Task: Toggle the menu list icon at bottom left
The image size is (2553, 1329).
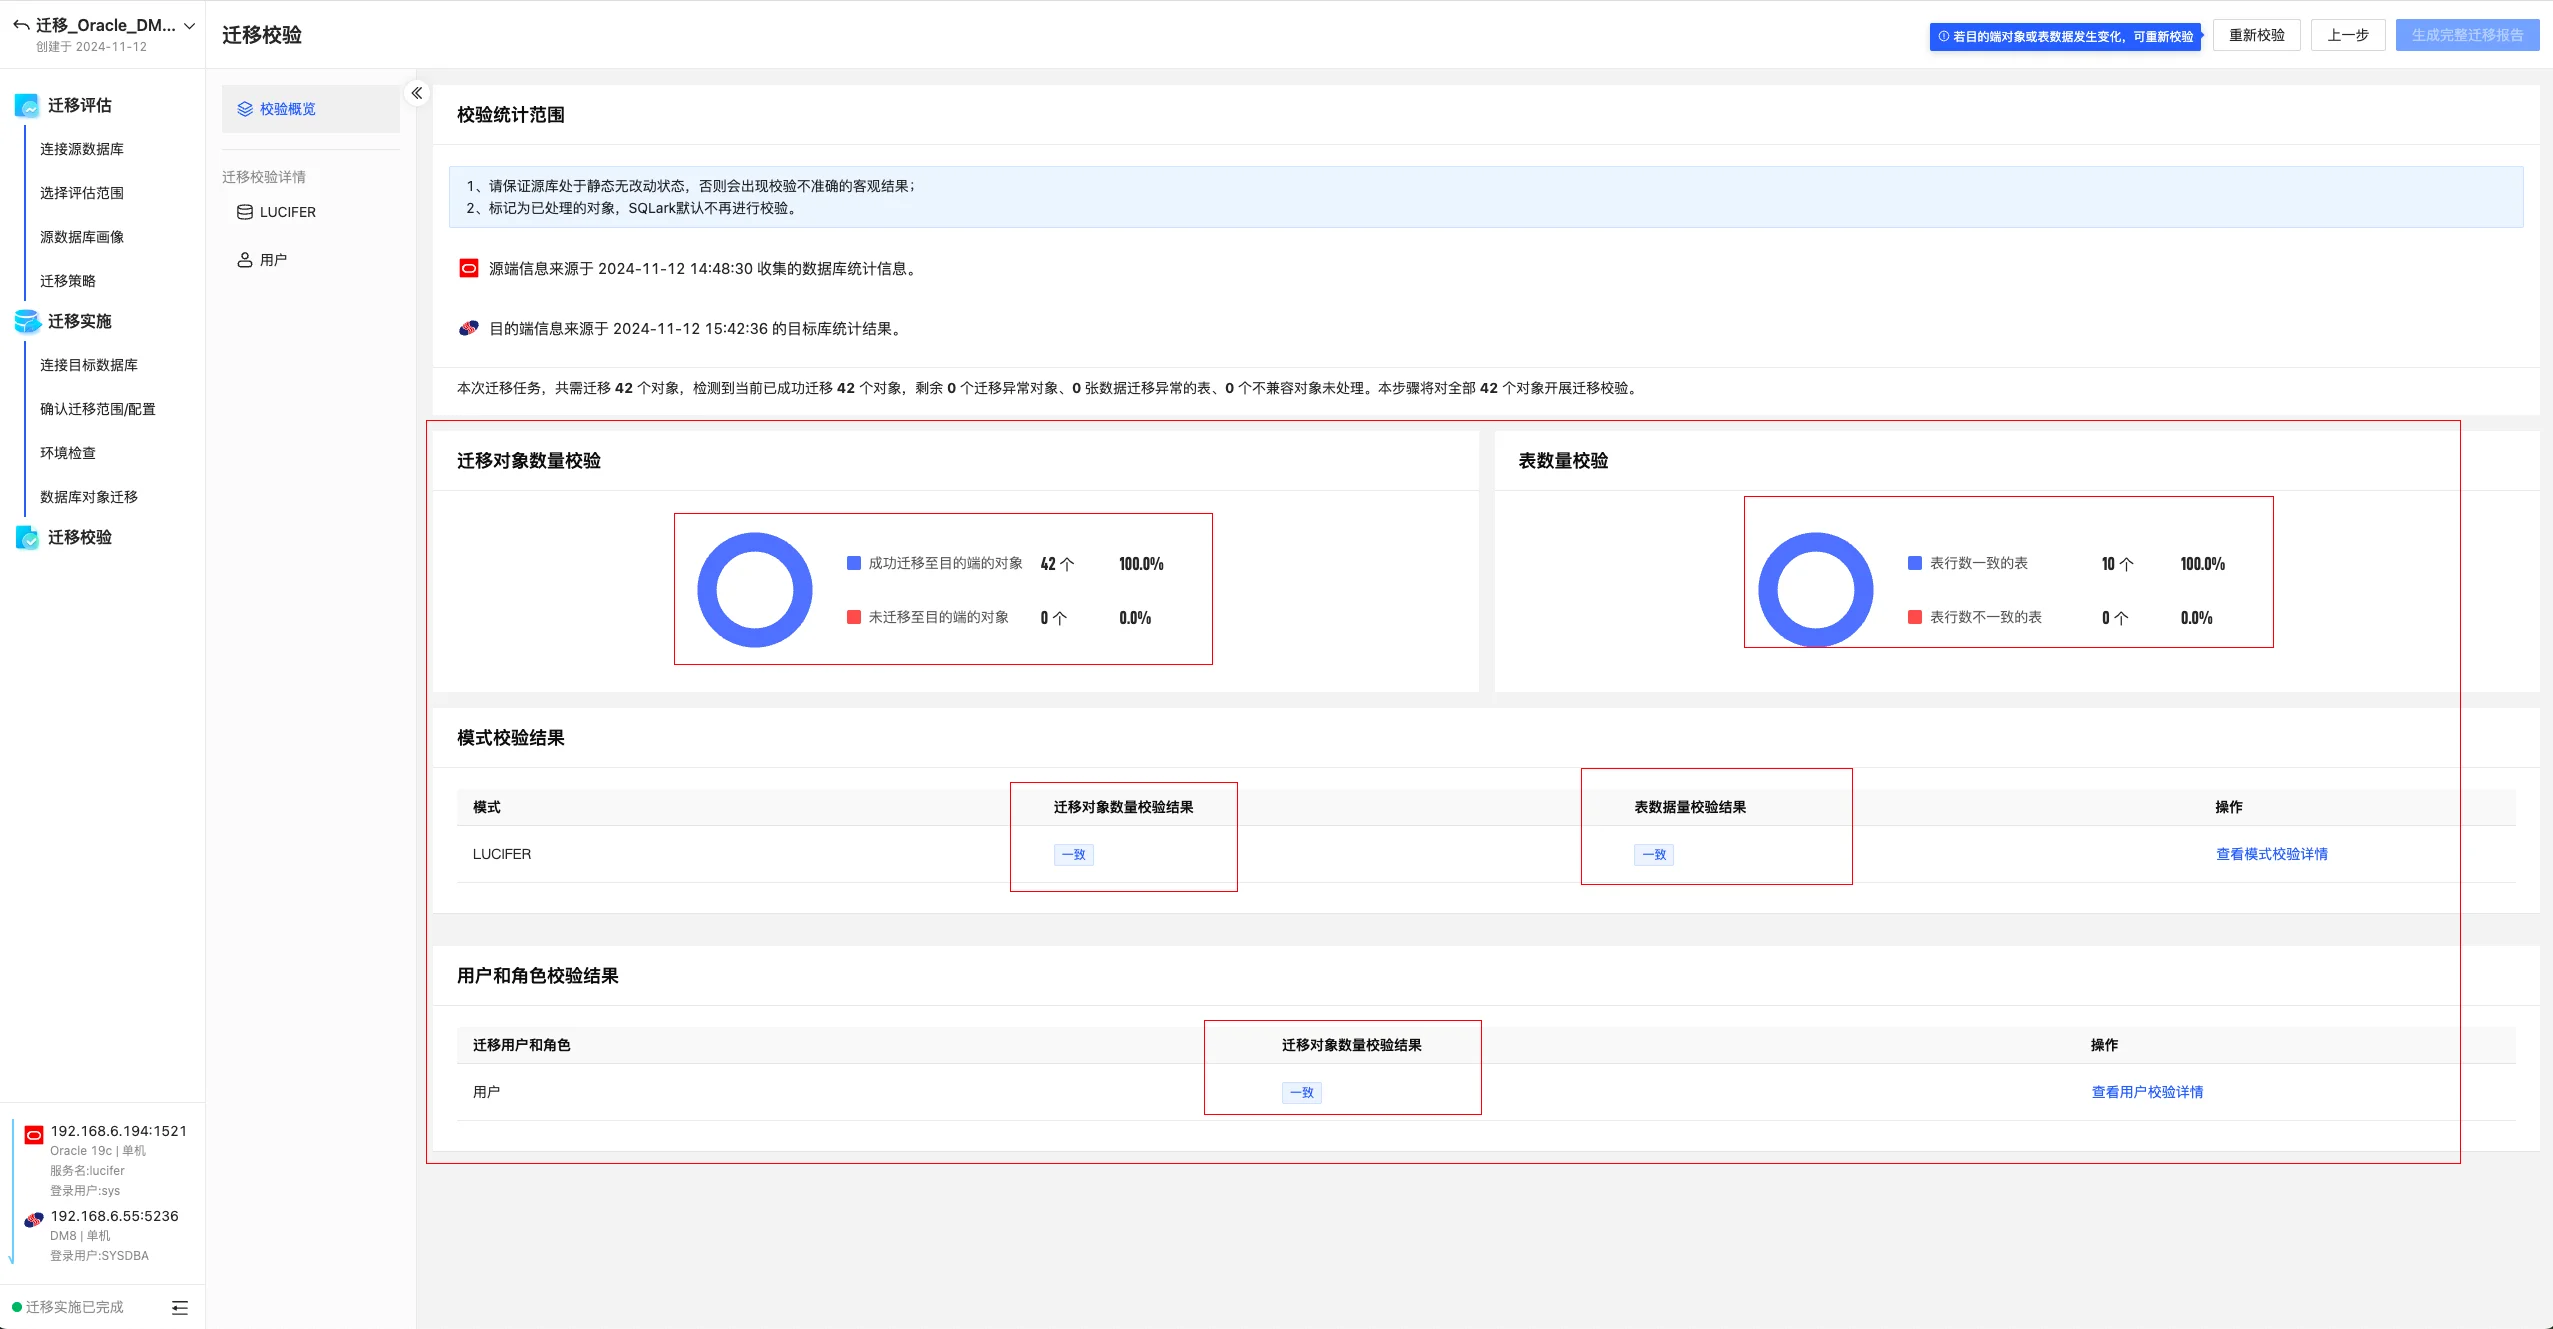Action: (180, 1308)
